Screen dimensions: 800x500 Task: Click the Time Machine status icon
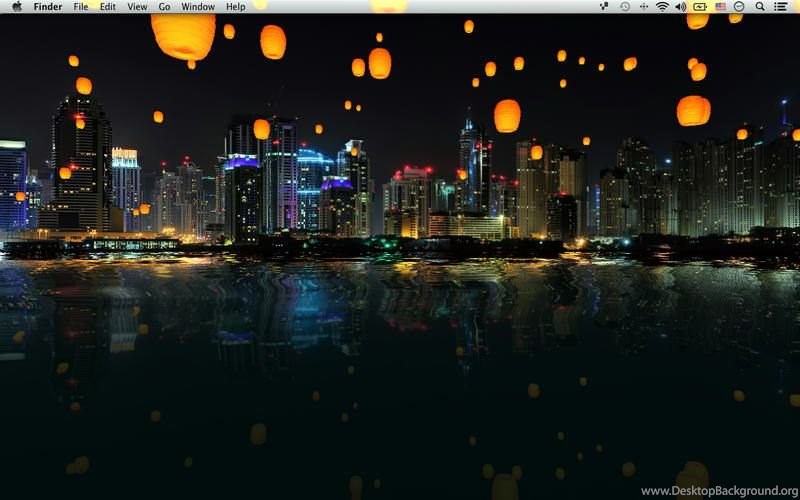click(625, 6)
